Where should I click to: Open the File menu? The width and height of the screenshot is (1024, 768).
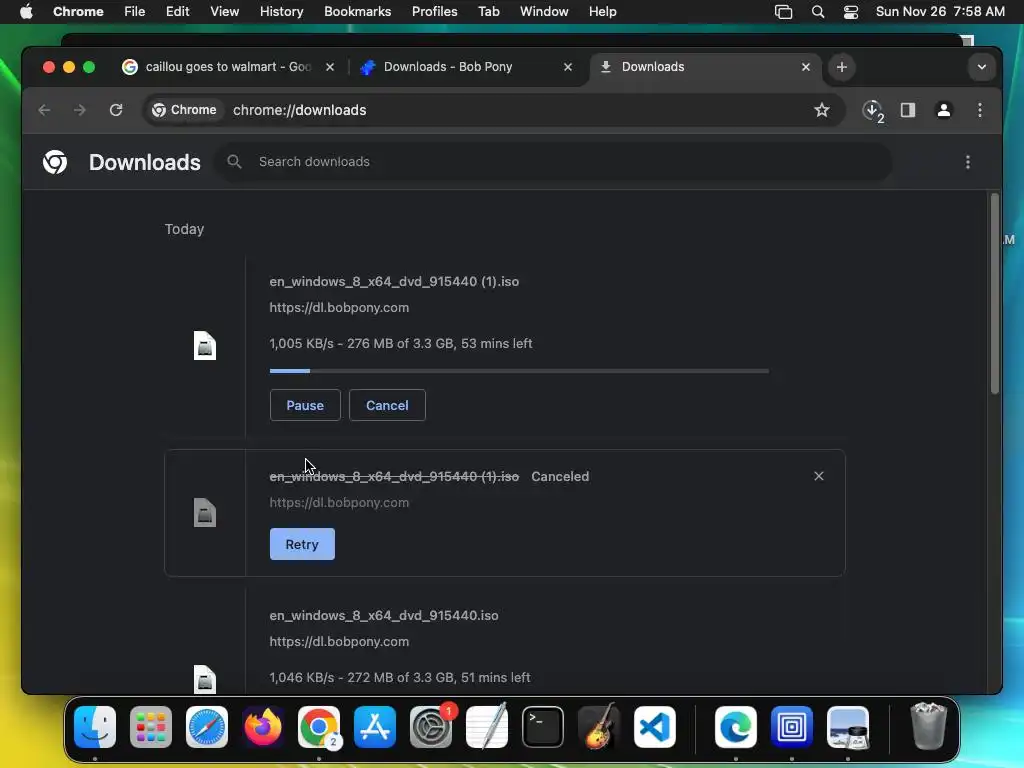[x=135, y=11]
